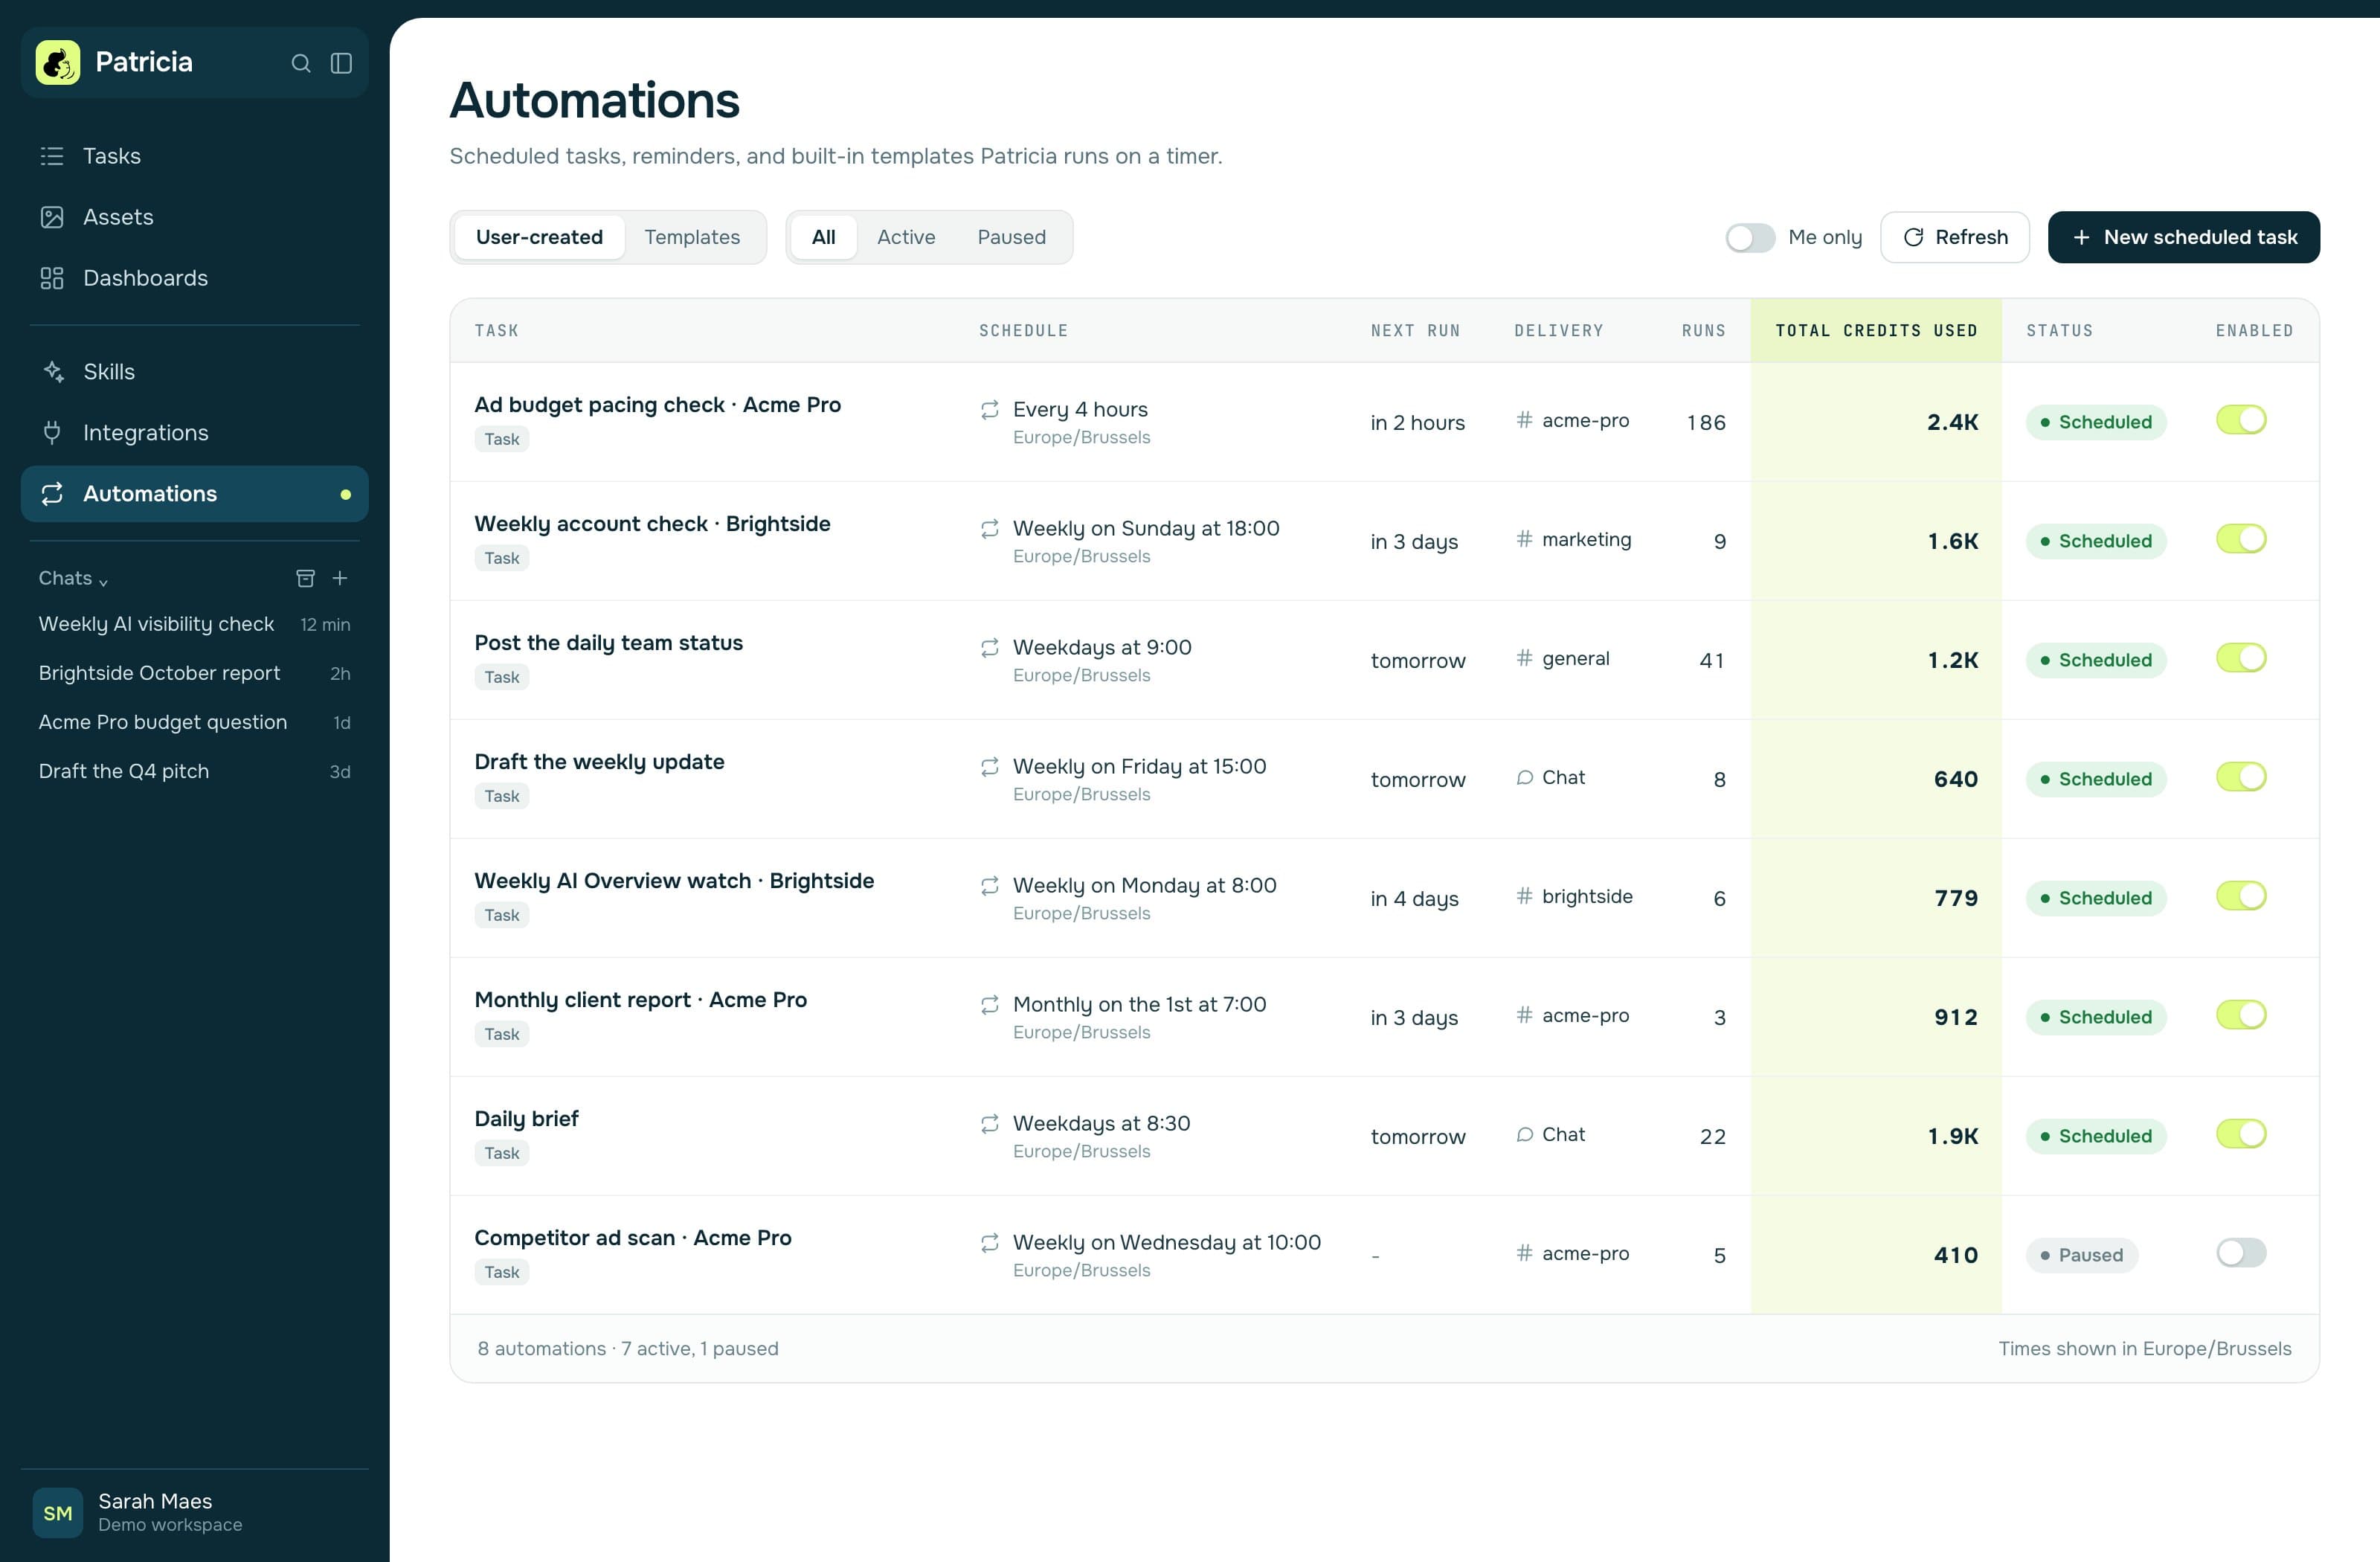Click repeat icon beside Weekdays at 8:30

tap(990, 1124)
